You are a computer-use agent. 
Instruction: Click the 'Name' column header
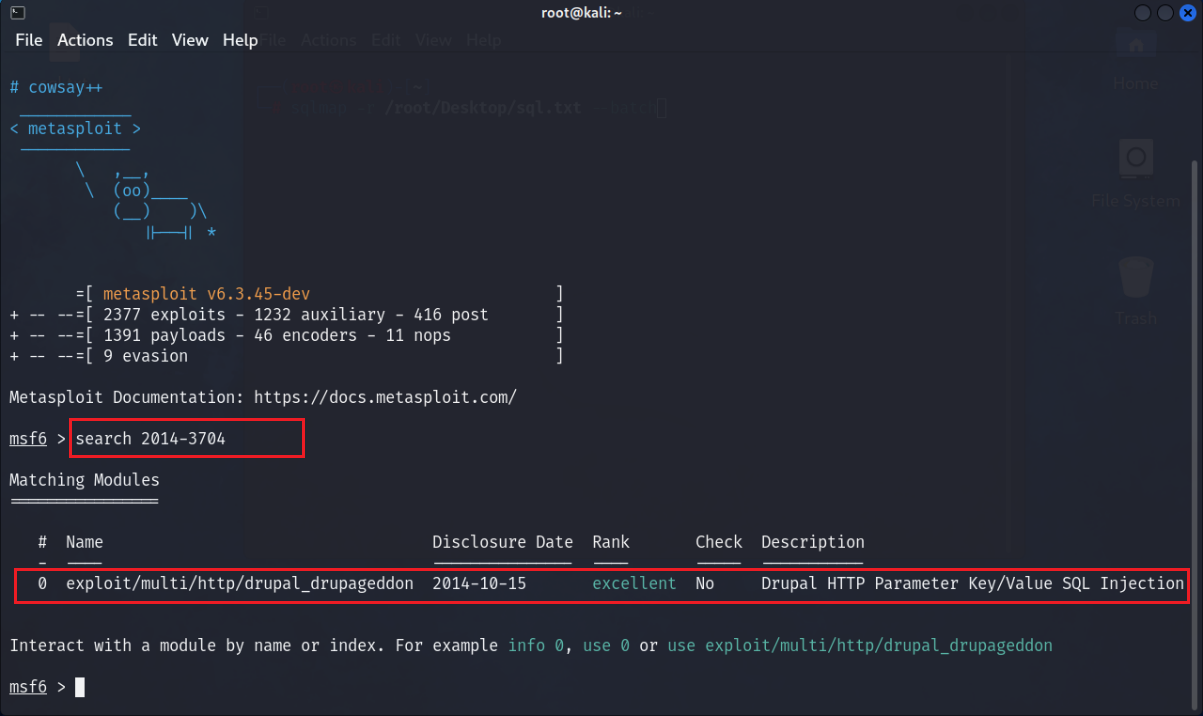(85, 542)
